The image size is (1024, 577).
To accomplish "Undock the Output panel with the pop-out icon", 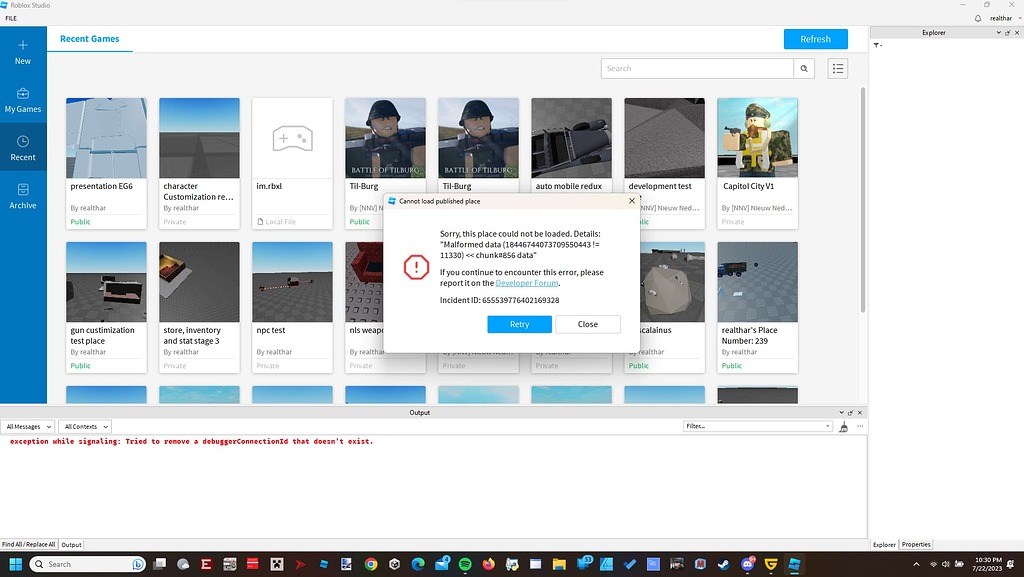I will click(850, 412).
